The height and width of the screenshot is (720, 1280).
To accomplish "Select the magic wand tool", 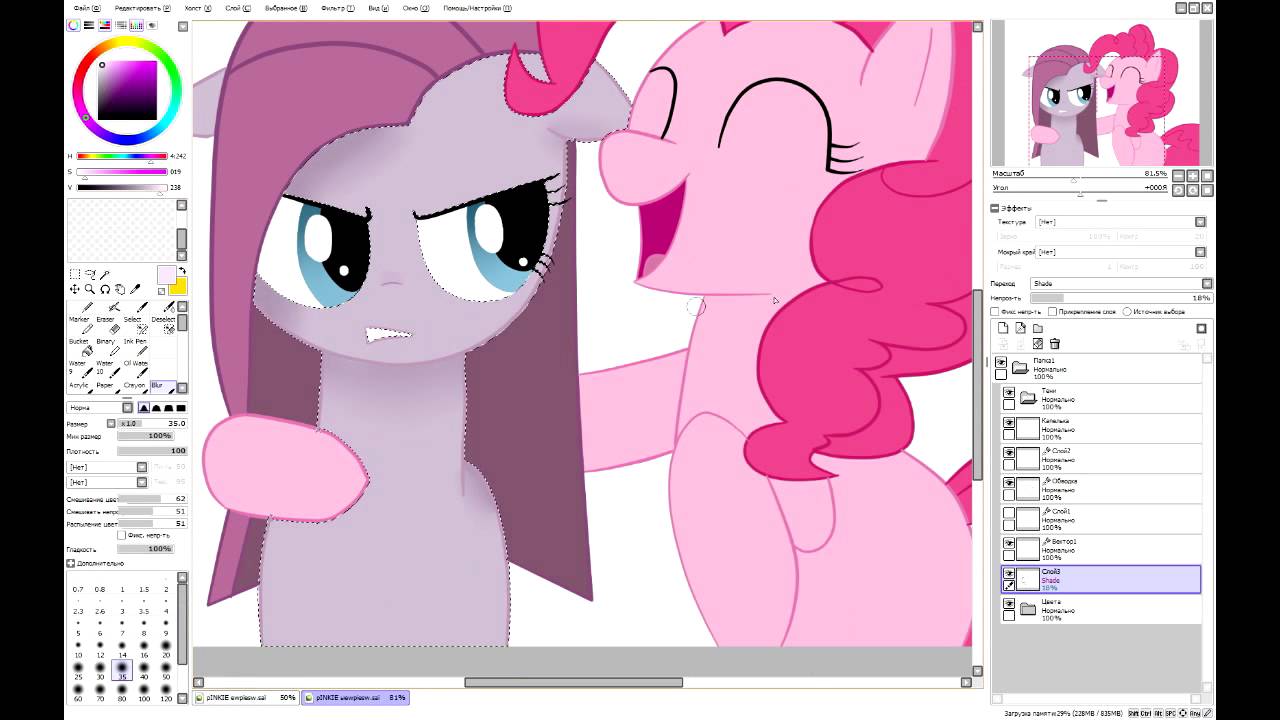I will pyautogui.click(x=105, y=274).
